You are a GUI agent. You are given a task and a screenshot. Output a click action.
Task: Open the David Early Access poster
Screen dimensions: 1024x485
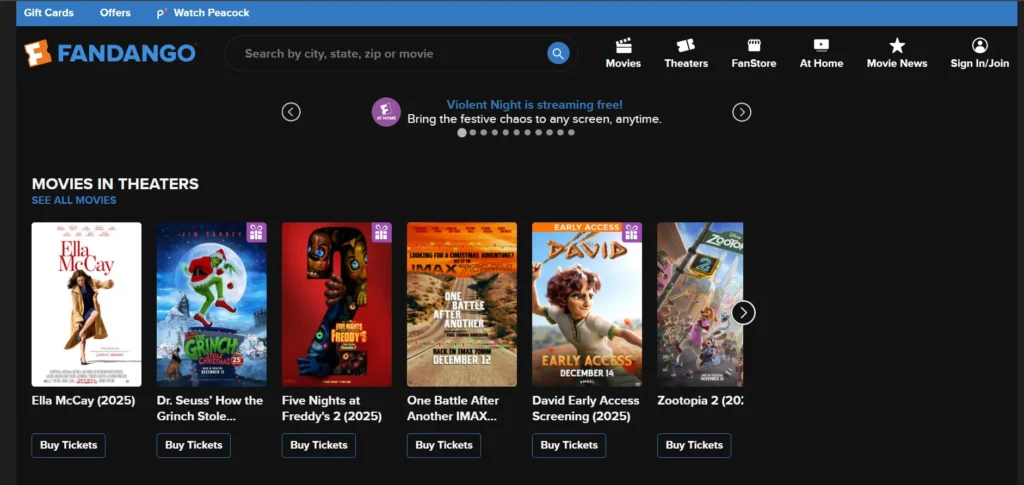[587, 304]
